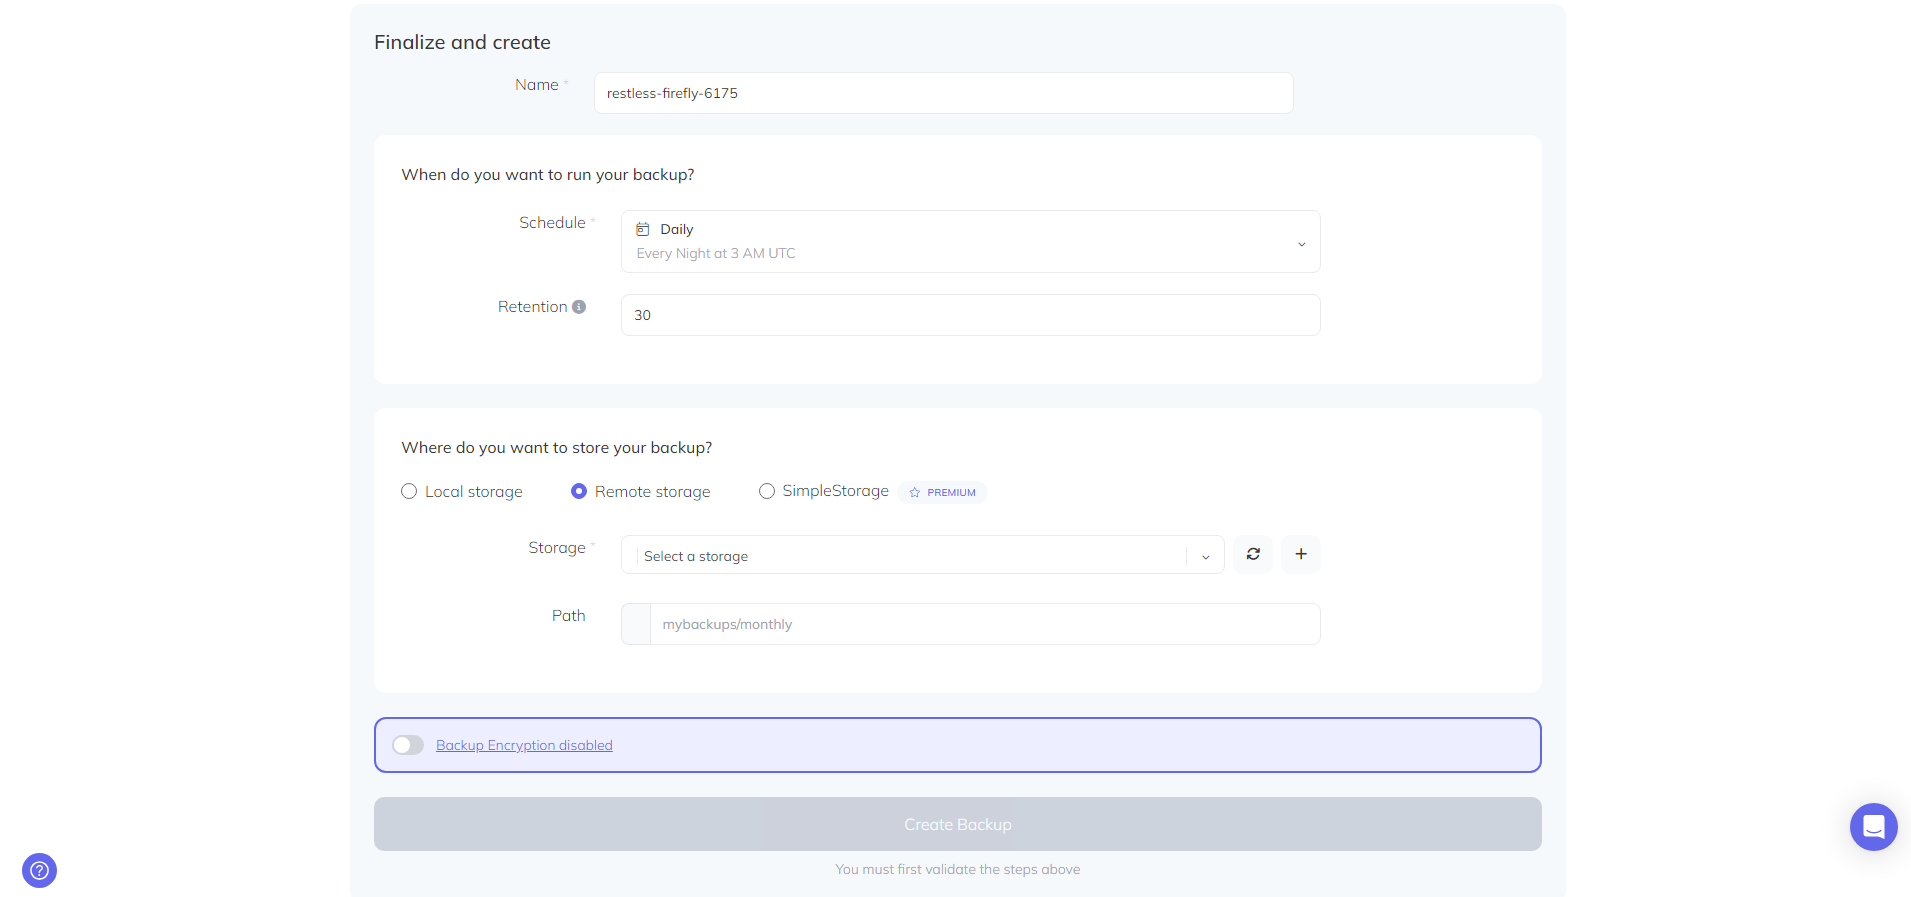Click the Retention info icon
The image size is (1911, 897).
point(579,307)
